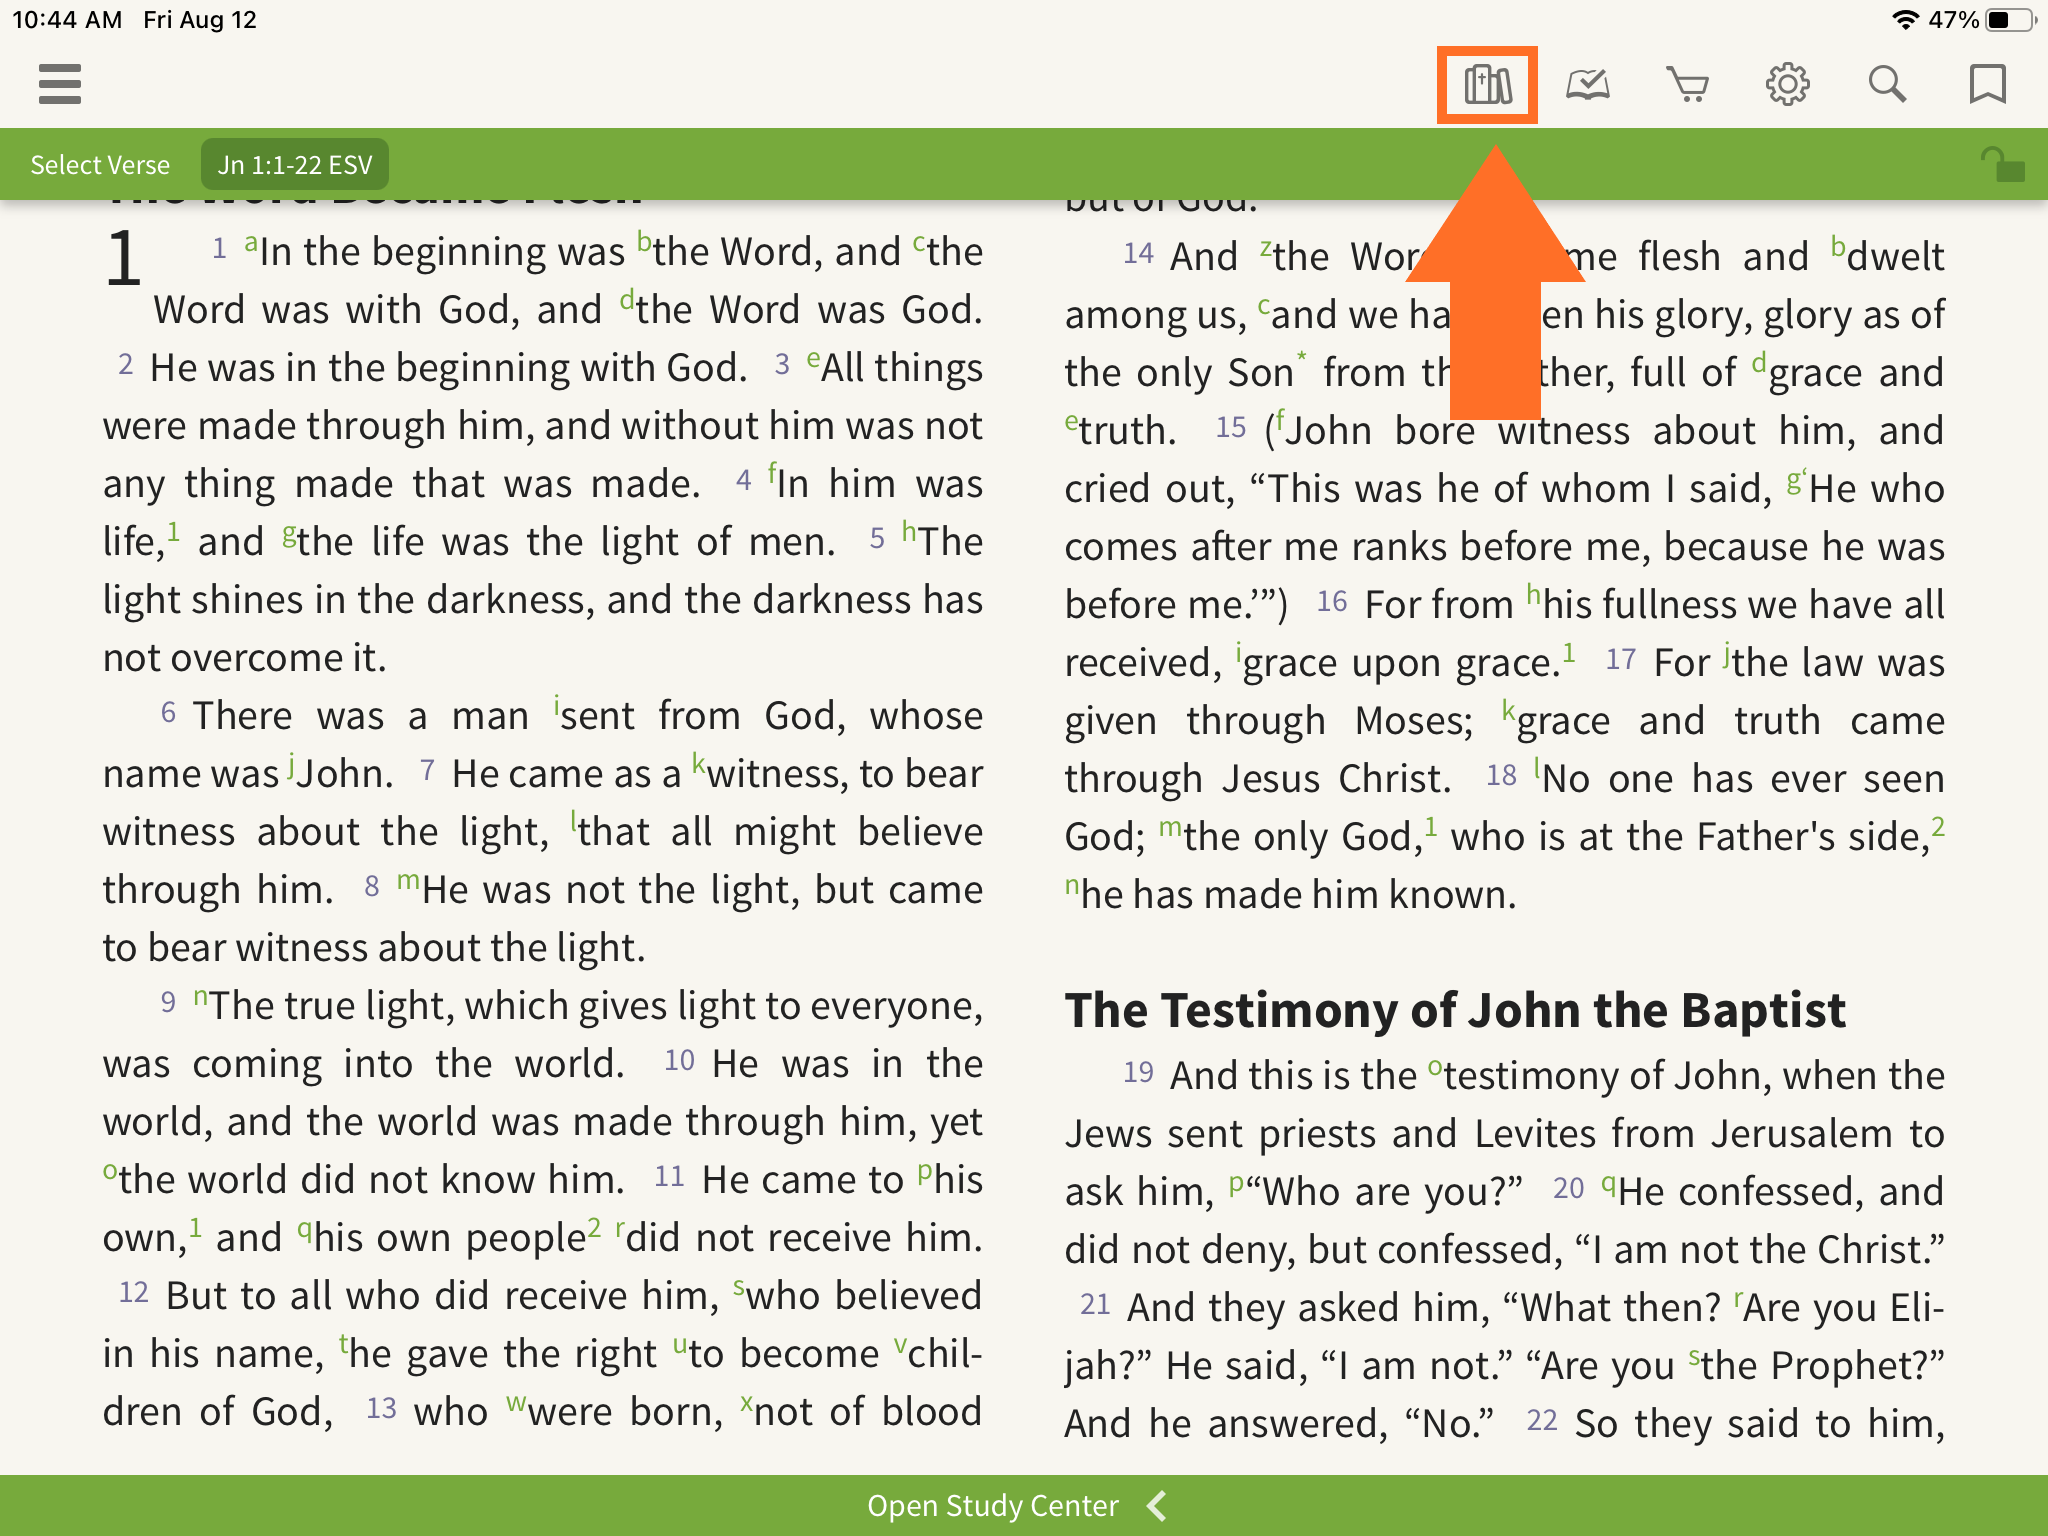Tap heading 'The Testimony of John the Baptist'

point(1455,1010)
